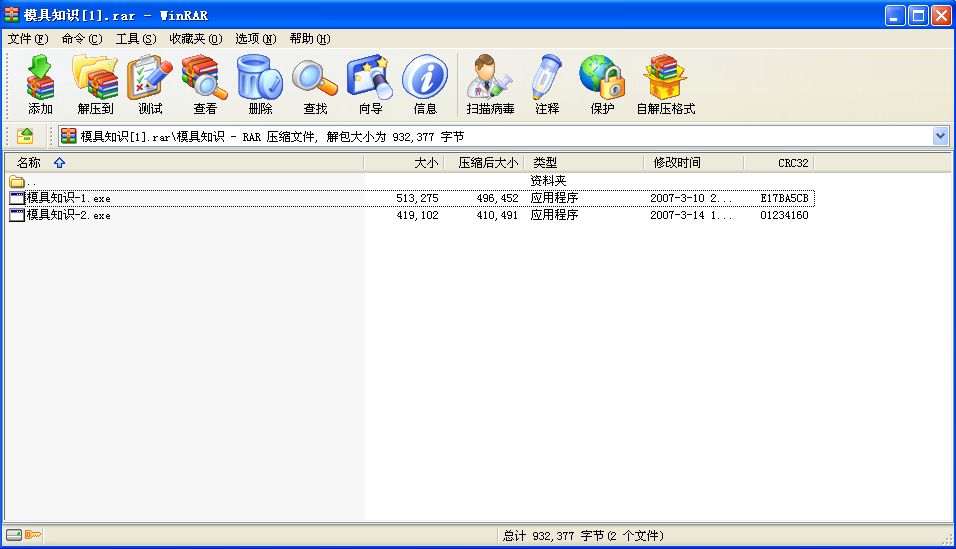Sort by 名称 column header
Image resolution: width=956 pixels, height=549 pixels.
[x=184, y=163]
